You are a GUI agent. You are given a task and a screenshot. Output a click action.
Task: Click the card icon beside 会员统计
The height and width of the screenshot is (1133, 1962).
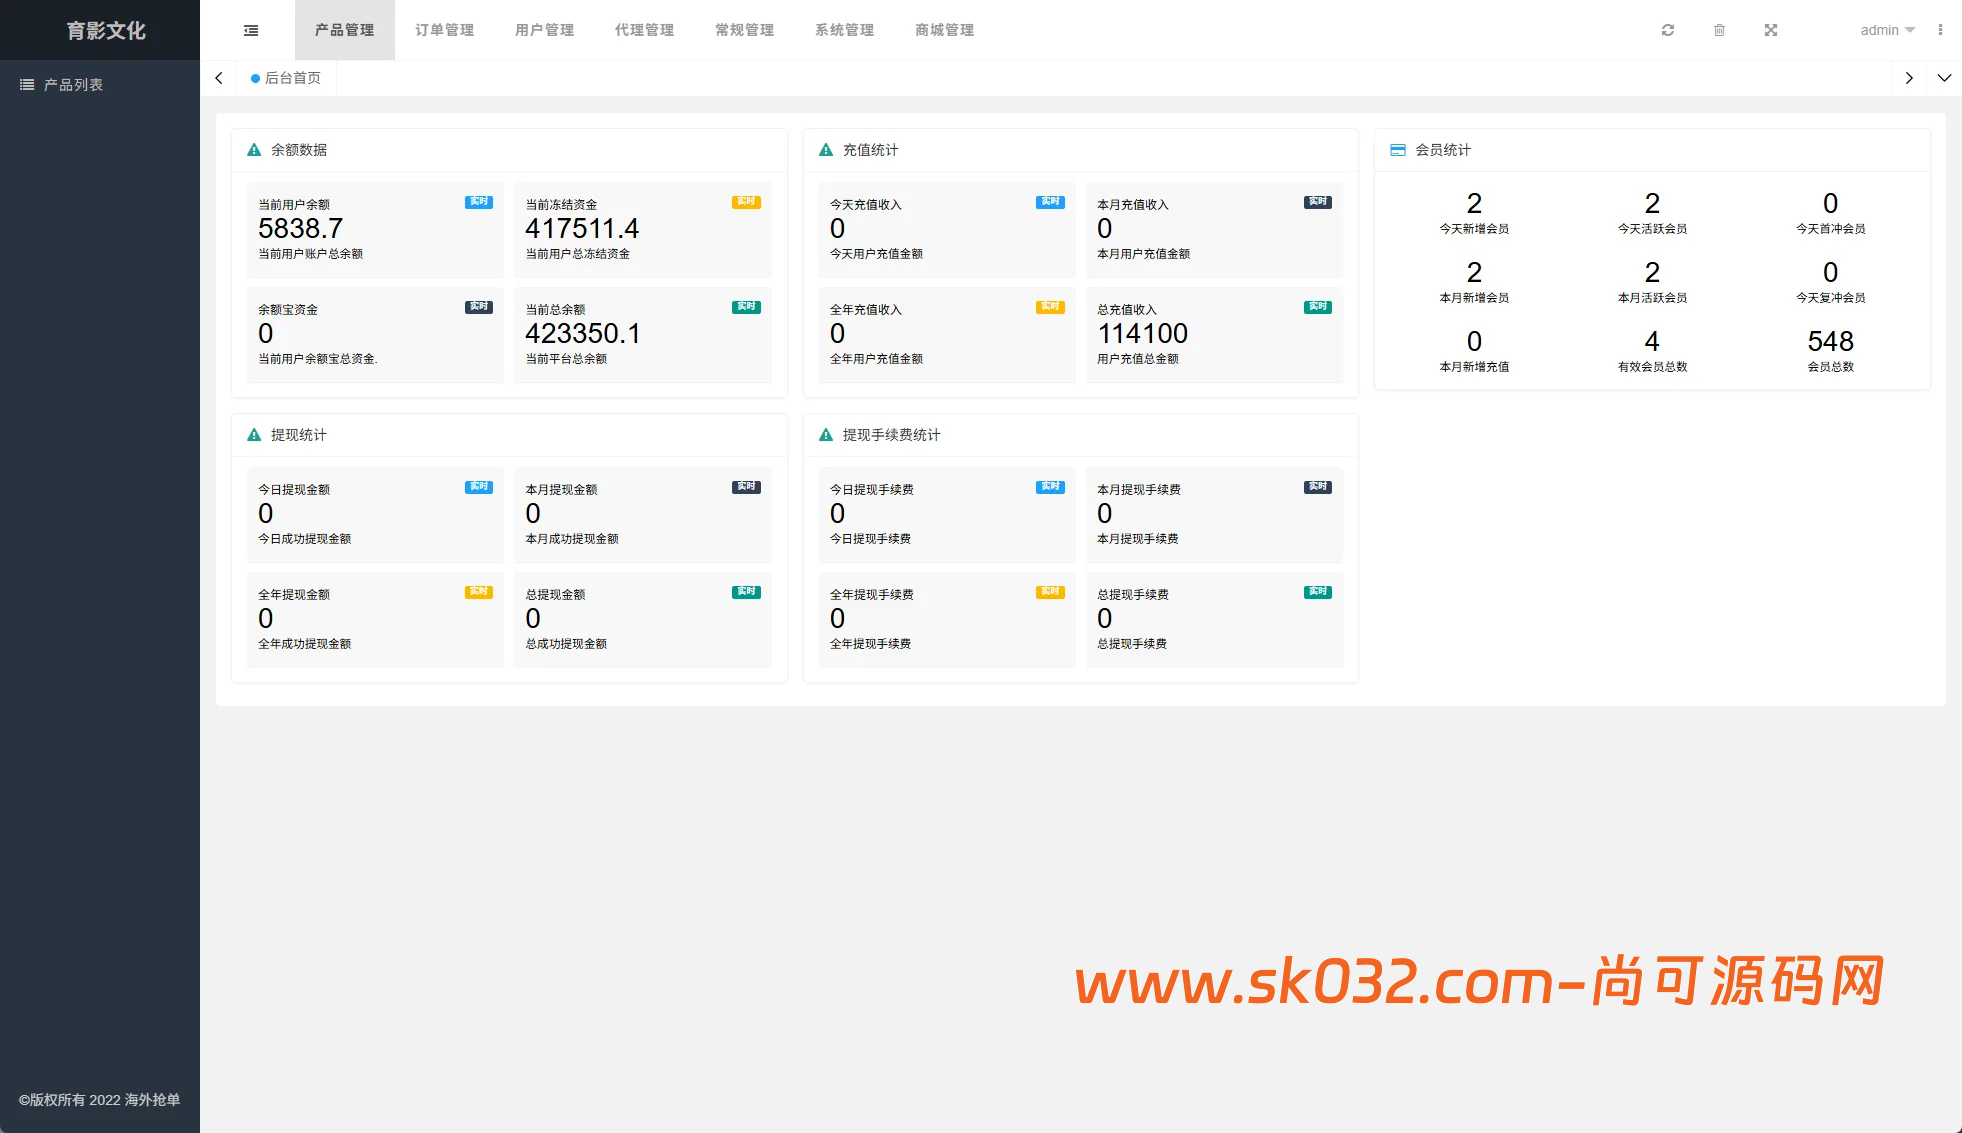pyautogui.click(x=1398, y=150)
